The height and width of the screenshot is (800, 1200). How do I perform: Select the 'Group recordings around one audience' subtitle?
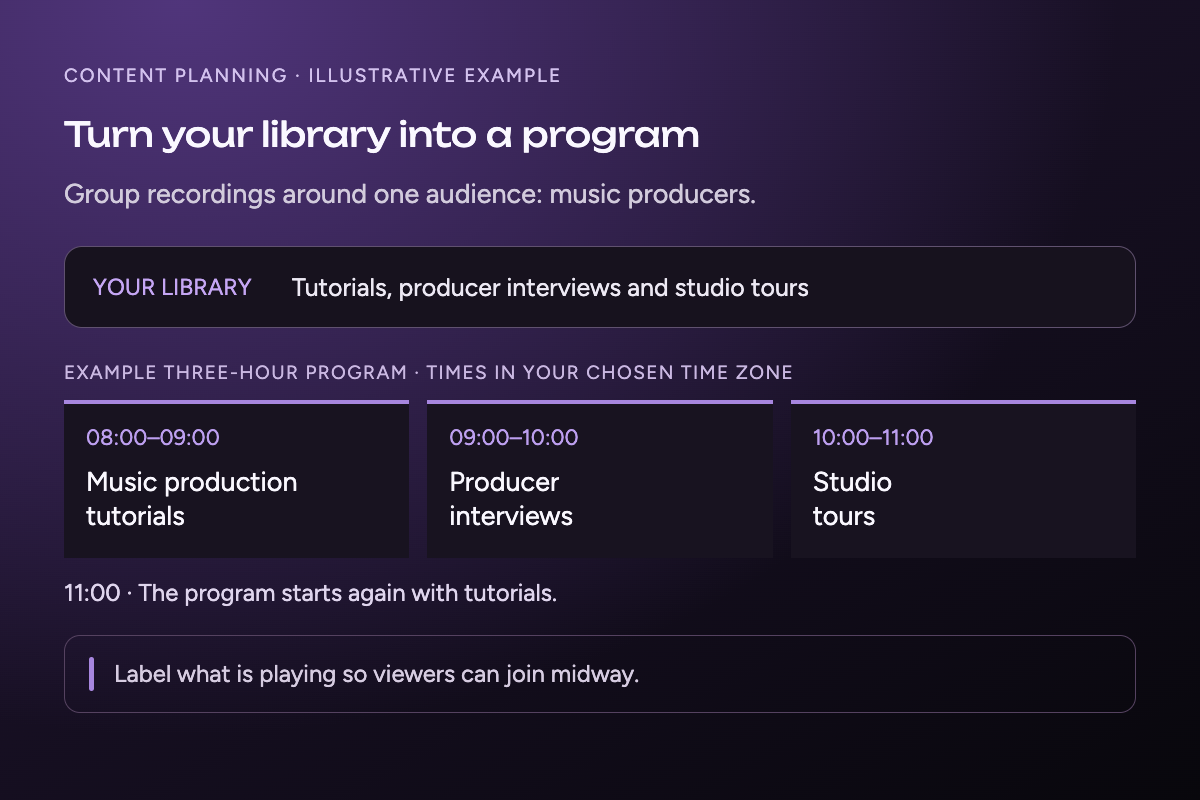coord(410,194)
